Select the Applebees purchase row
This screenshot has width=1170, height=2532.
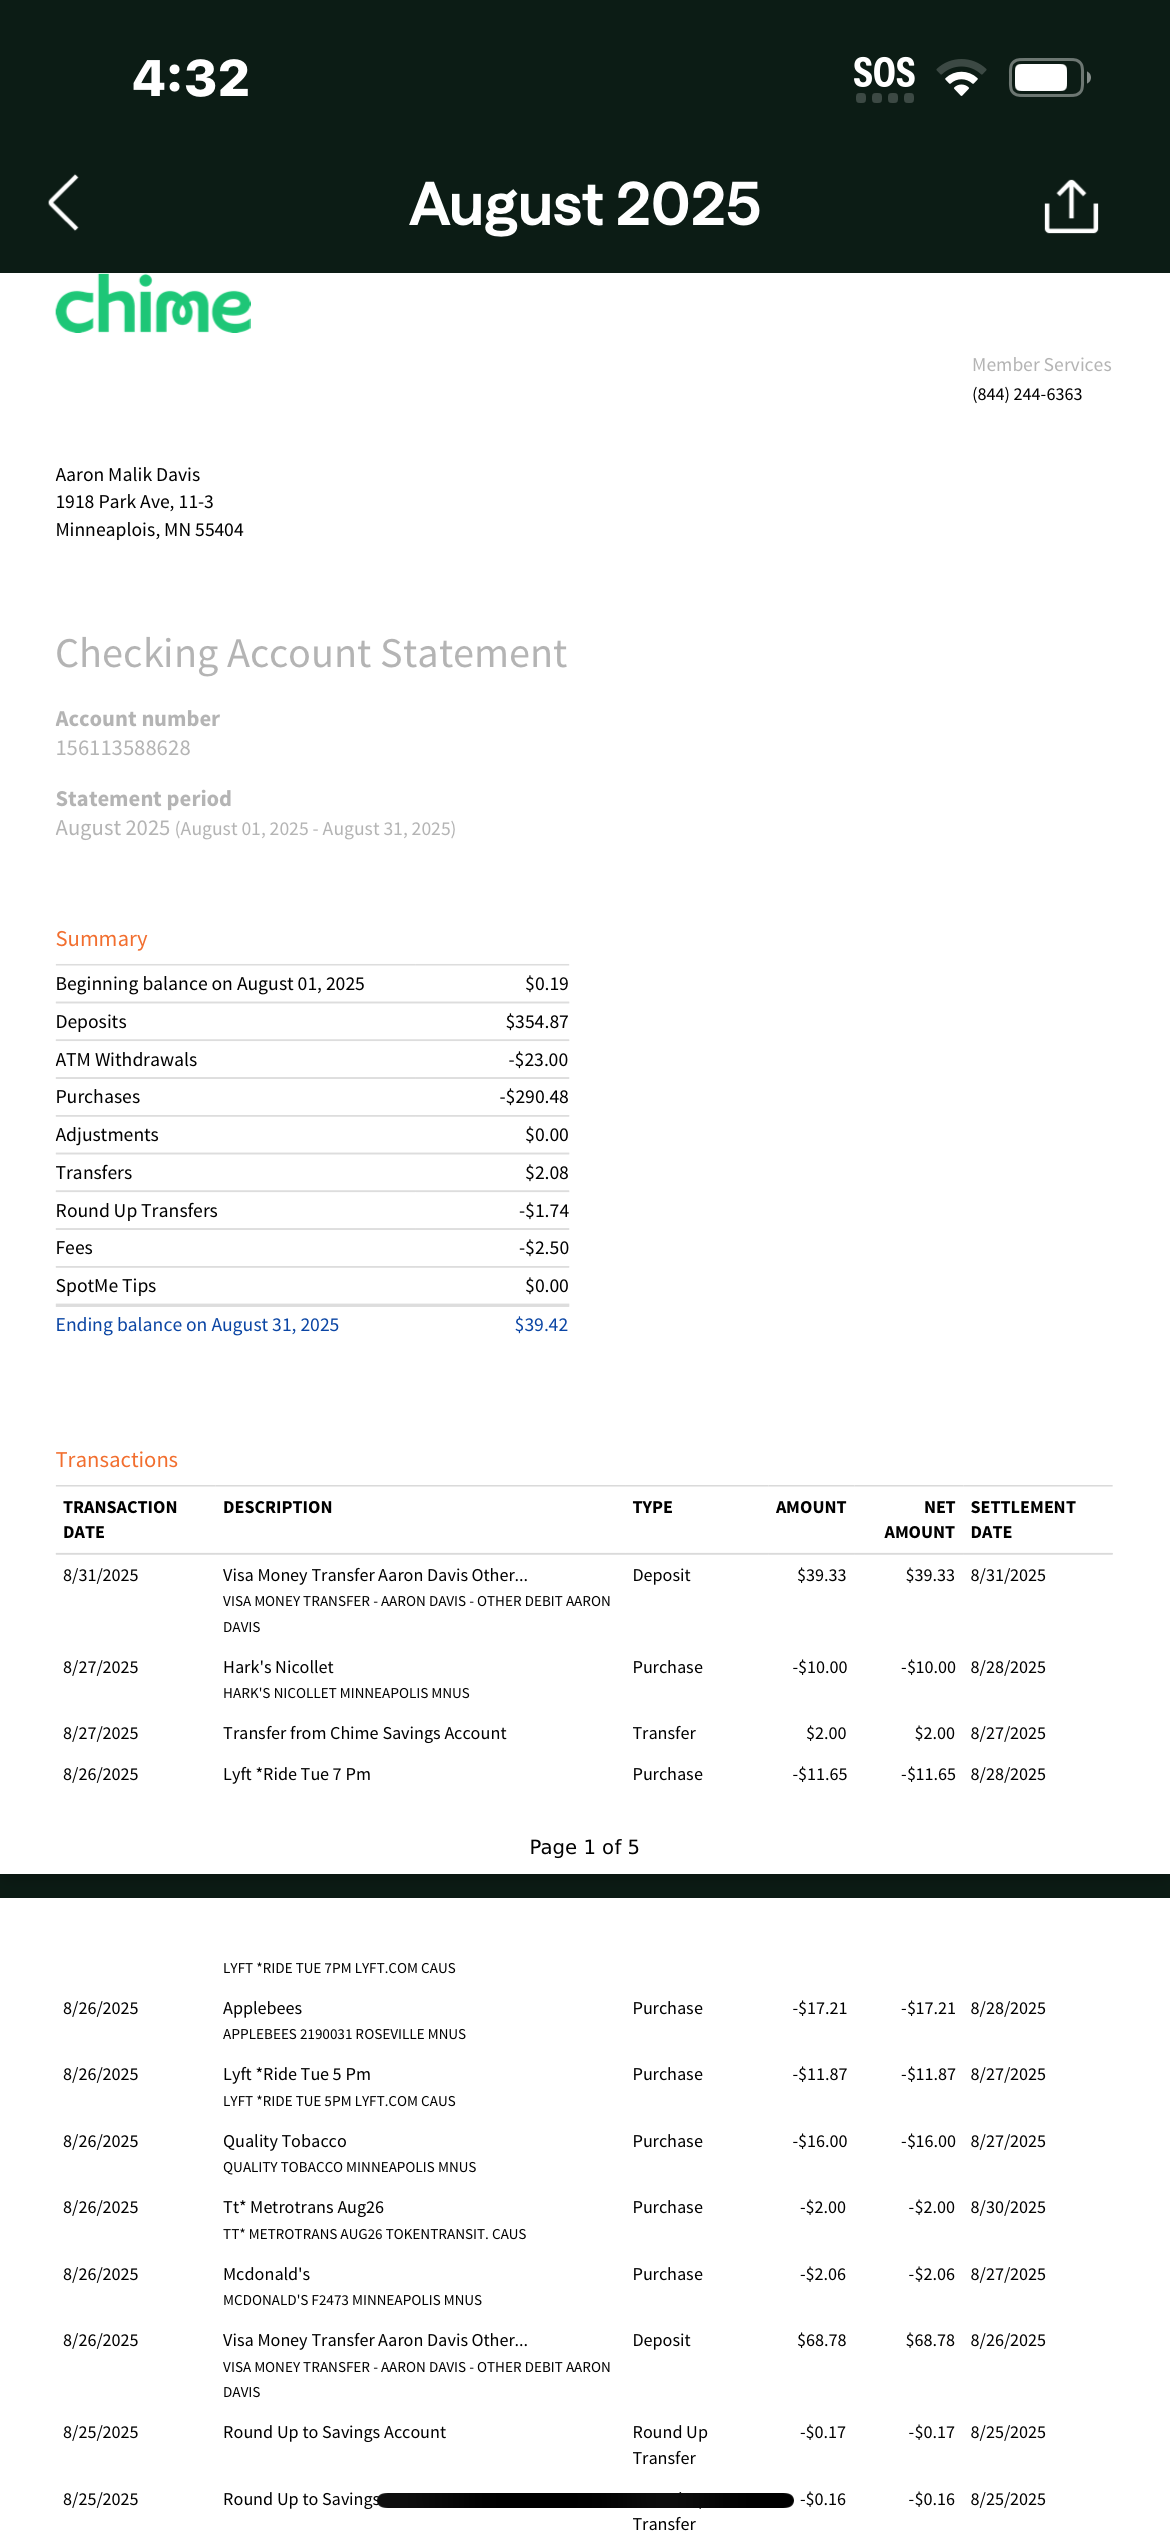click(x=262, y=2008)
